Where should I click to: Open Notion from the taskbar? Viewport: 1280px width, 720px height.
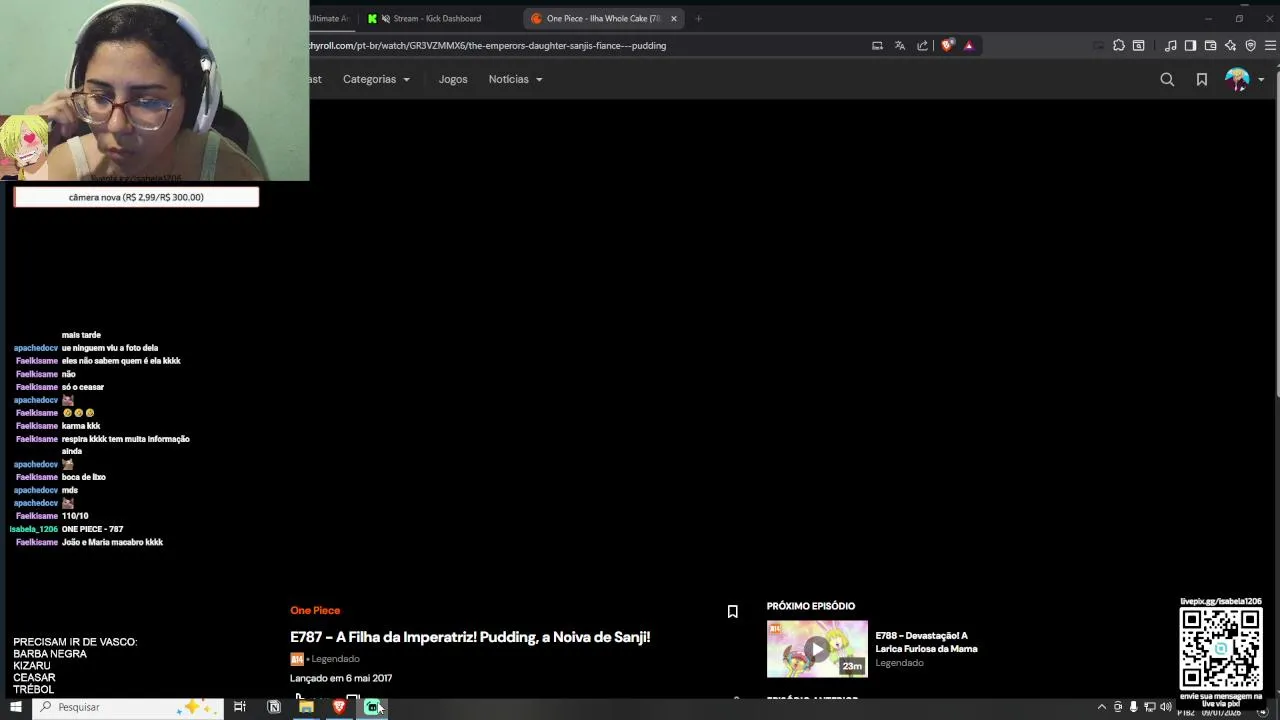pyautogui.click(x=274, y=707)
